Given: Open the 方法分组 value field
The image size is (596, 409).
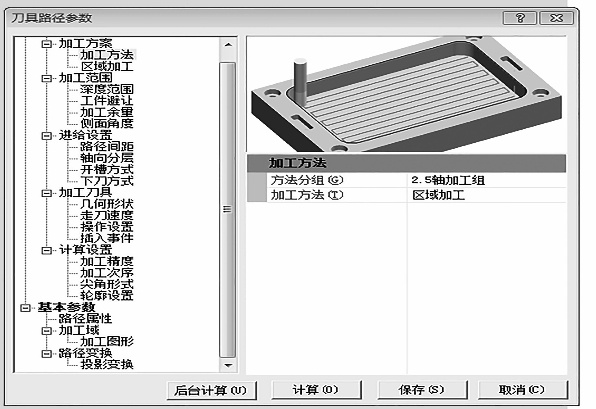Looking at the screenshot, I should 487,180.
